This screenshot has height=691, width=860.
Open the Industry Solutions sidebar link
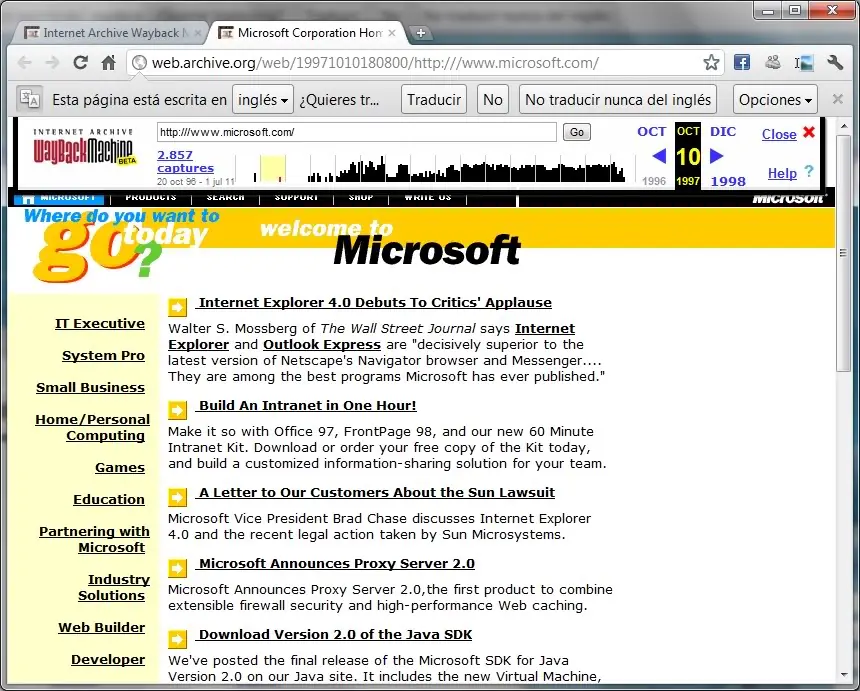114,587
